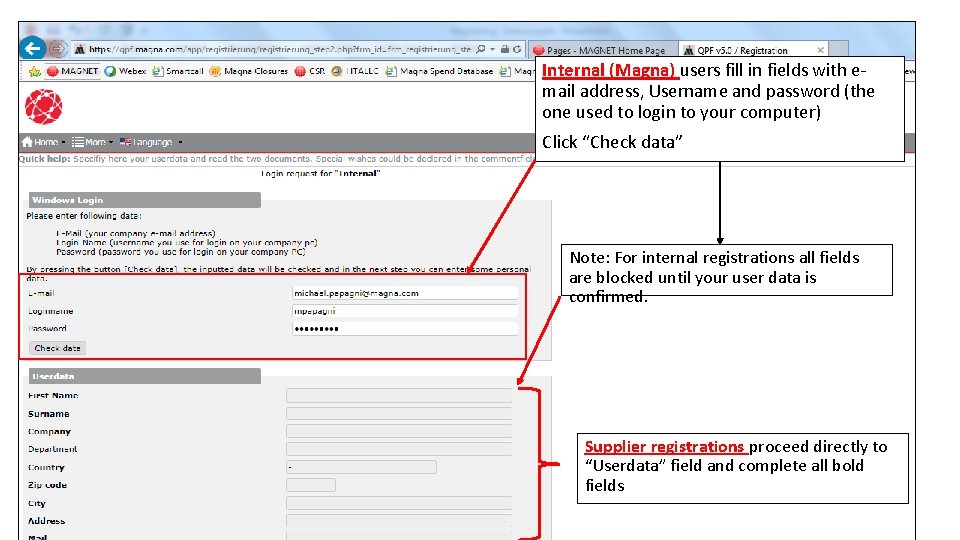Open the CSR bookmark
This screenshot has height=540, width=960.
(310, 71)
